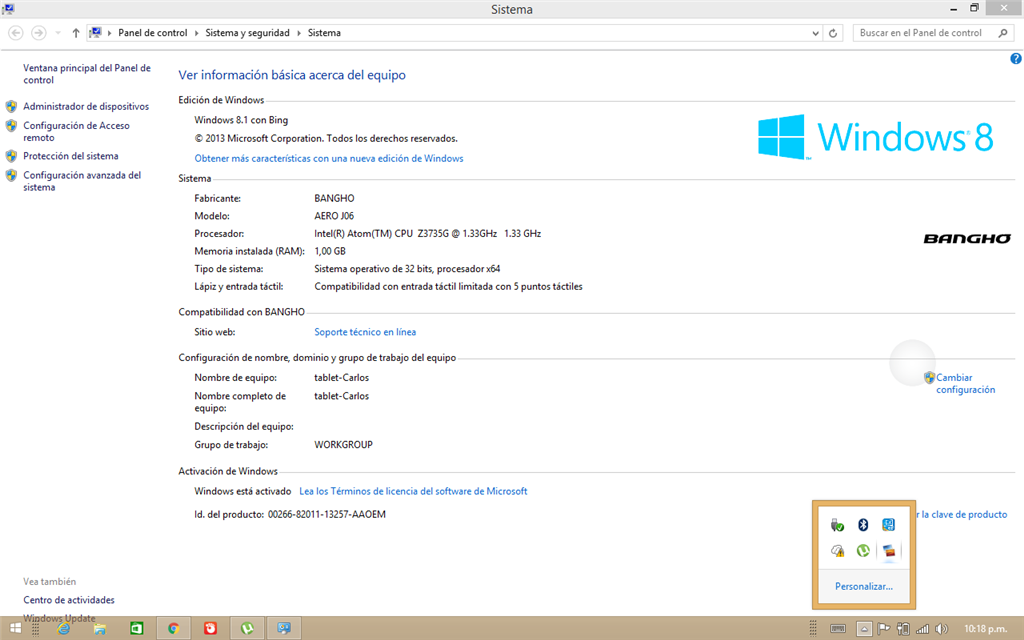Switch to Google Chrome on the taskbar
This screenshot has height=640, width=1024.
coord(173,628)
